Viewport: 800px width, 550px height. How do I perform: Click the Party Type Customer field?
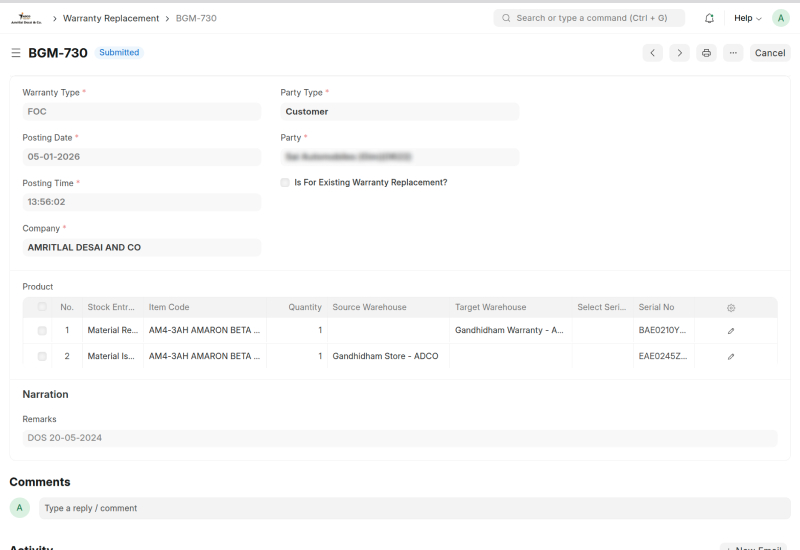click(399, 112)
